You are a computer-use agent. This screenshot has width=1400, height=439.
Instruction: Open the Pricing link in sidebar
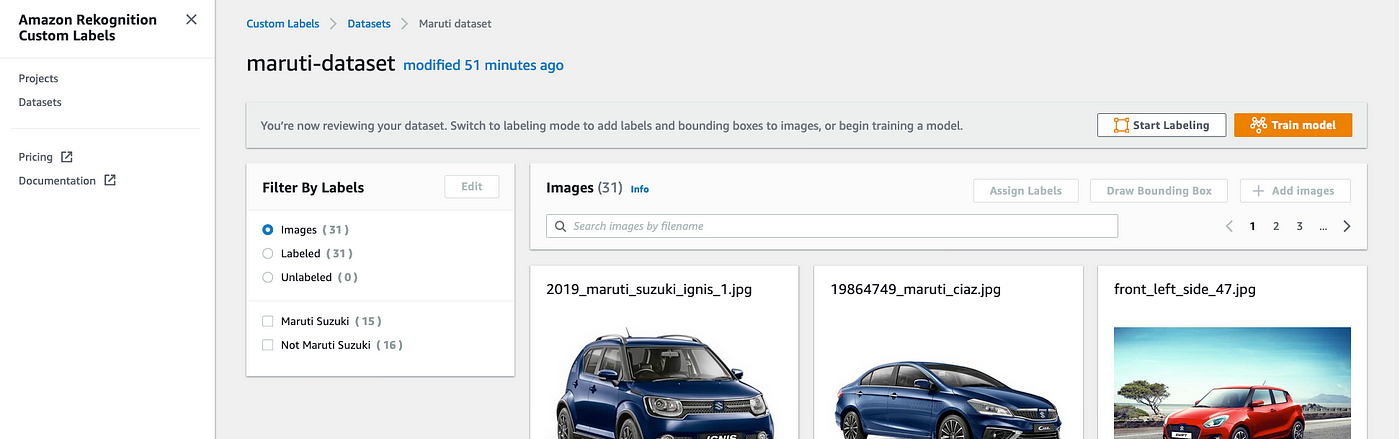pyautogui.click(x=35, y=157)
